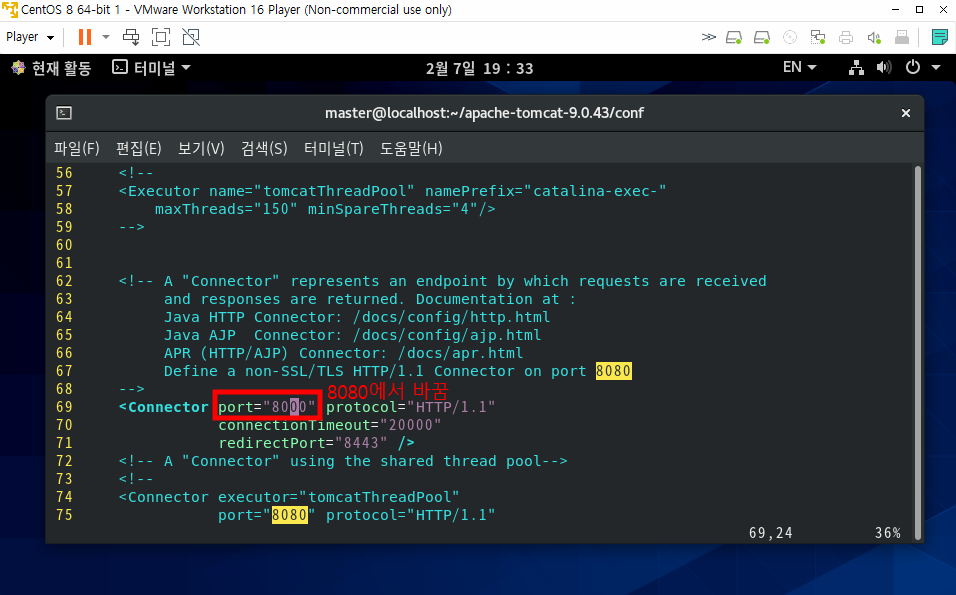Open the 도움말(H) menu
This screenshot has width=956, height=595.
tap(411, 148)
